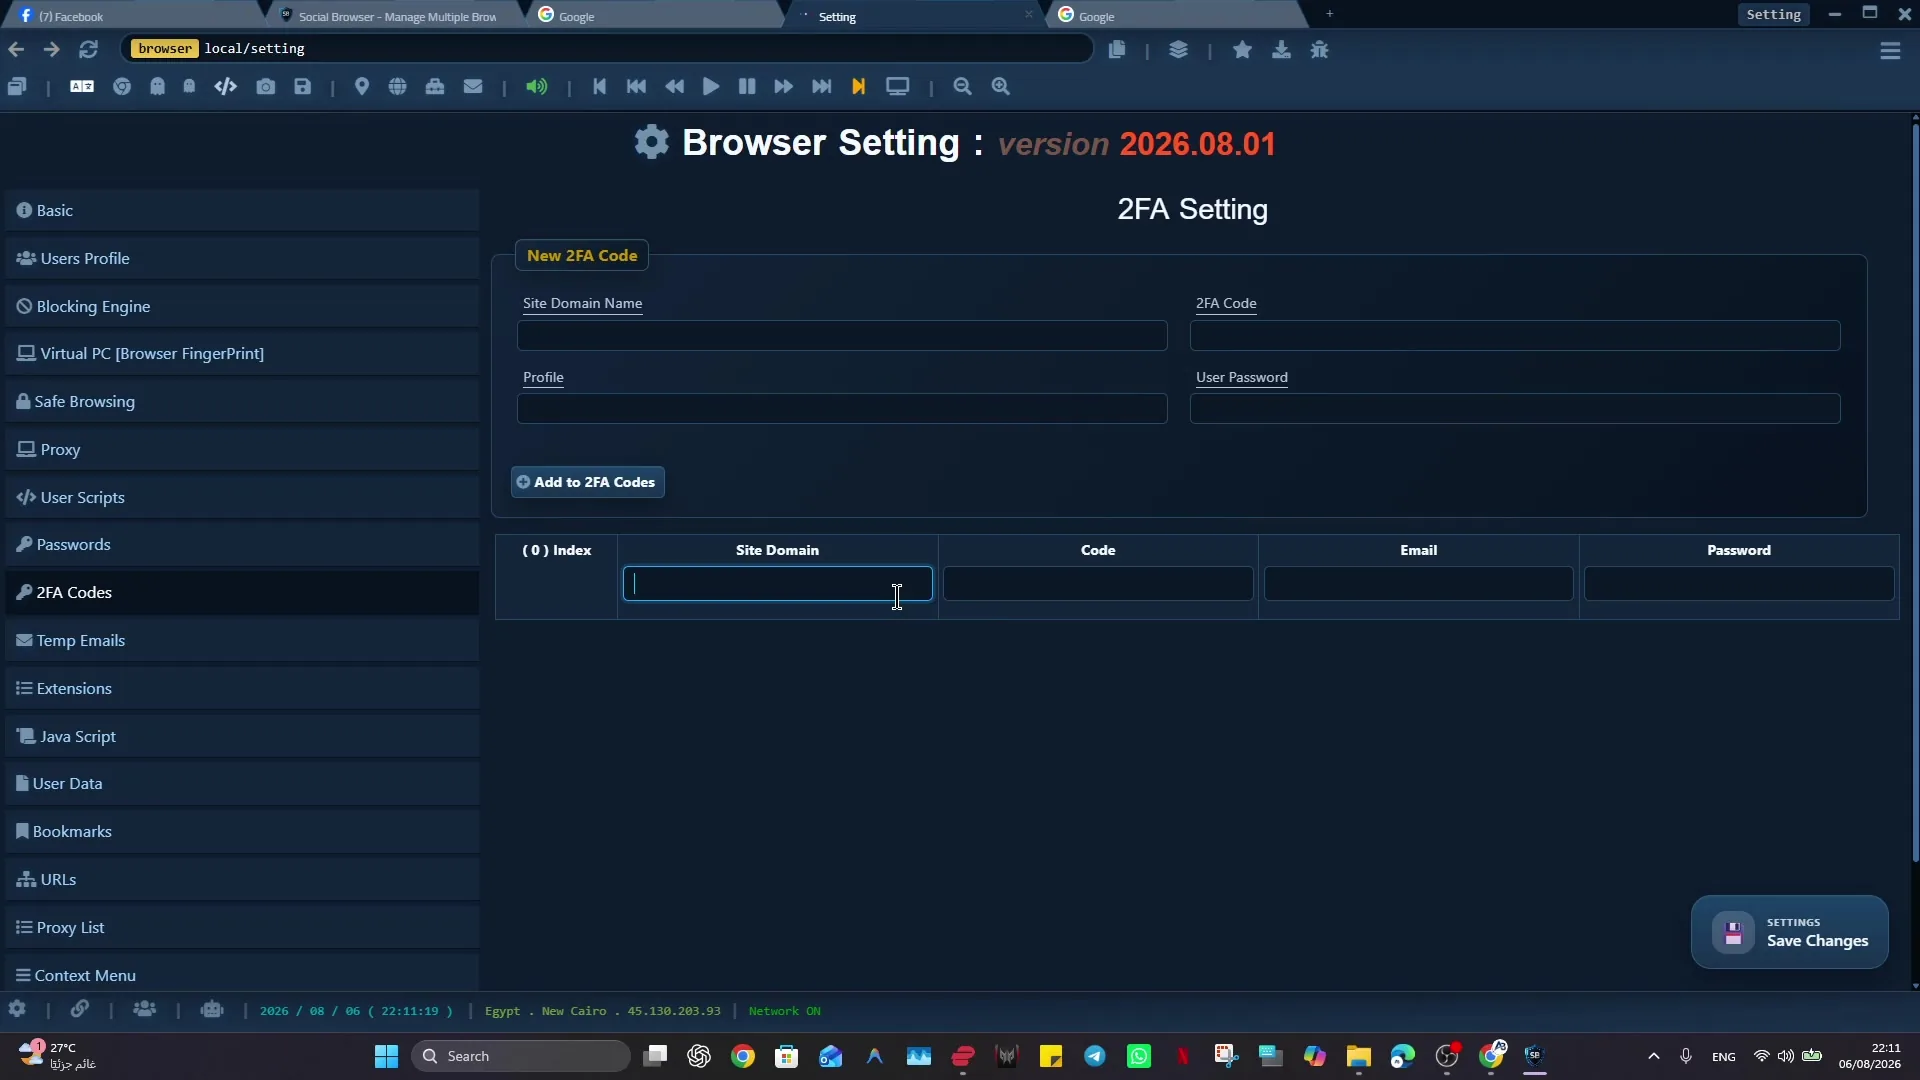Click the floppy disk save icon in the toolbar

[x=303, y=87]
